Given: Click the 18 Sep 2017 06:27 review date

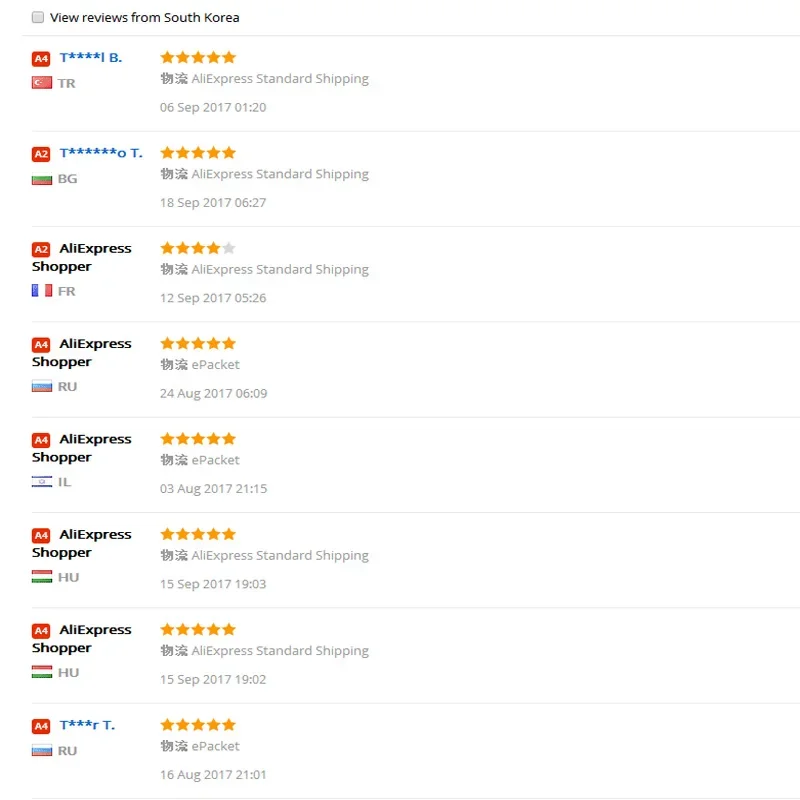Looking at the screenshot, I should point(213,202).
